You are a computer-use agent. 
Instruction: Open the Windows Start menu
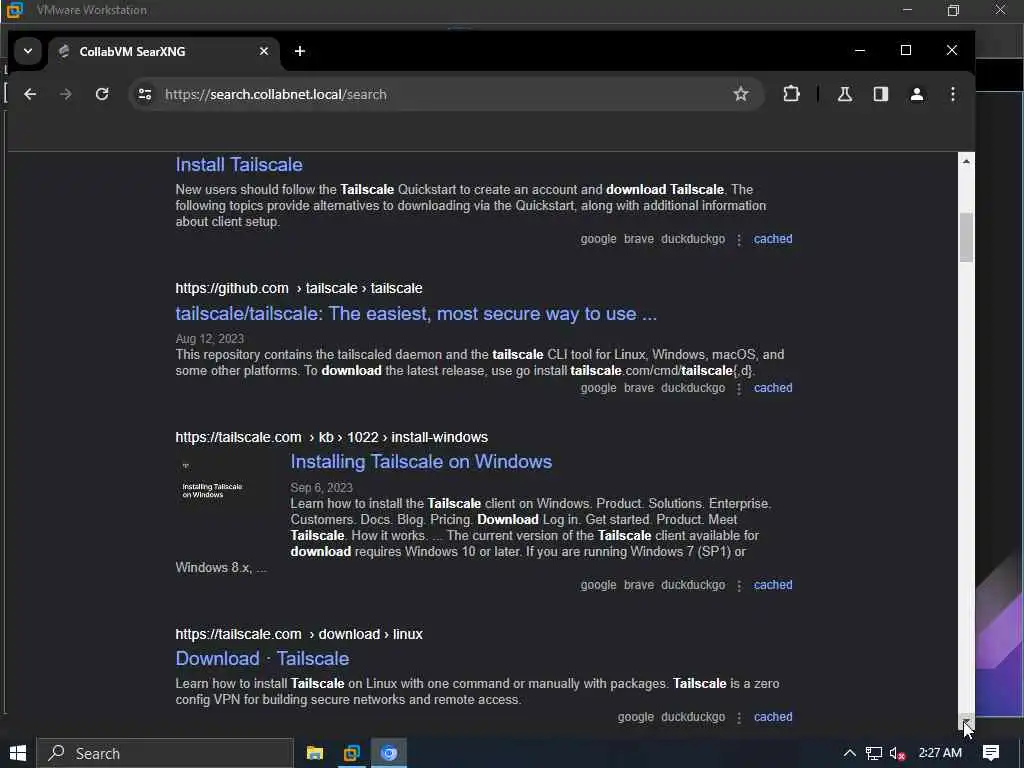(x=18, y=753)
